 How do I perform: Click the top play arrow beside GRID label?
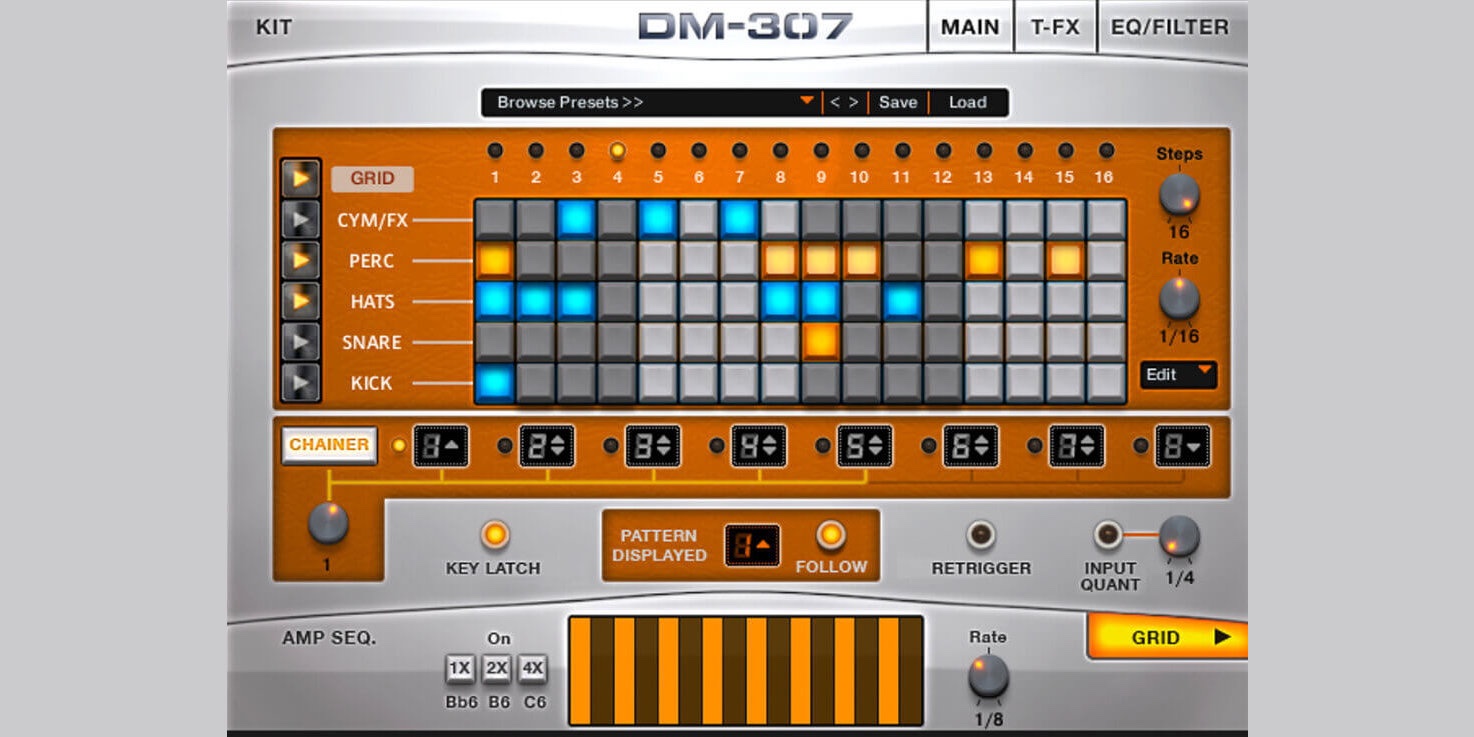coord(301,178)
